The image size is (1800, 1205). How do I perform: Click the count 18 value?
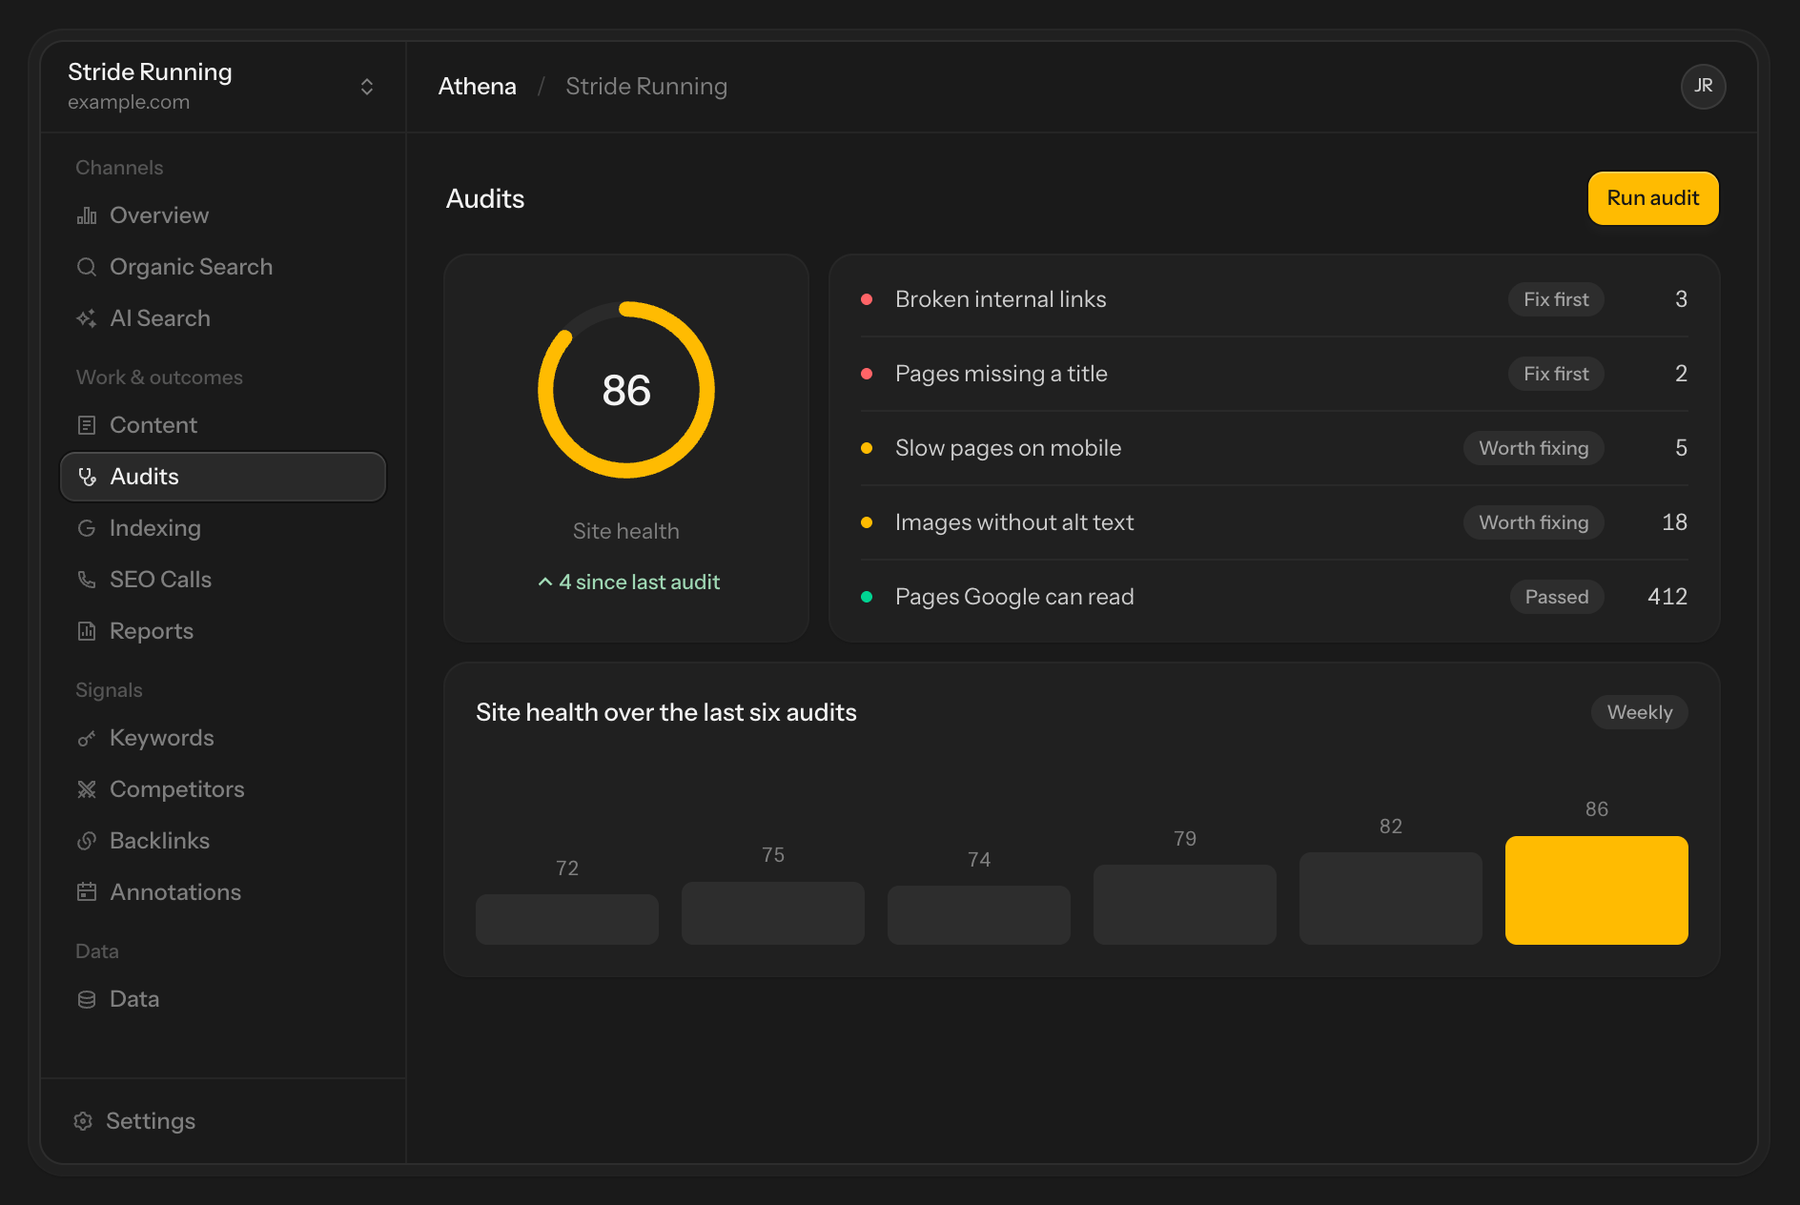(x=1675, y=522)
